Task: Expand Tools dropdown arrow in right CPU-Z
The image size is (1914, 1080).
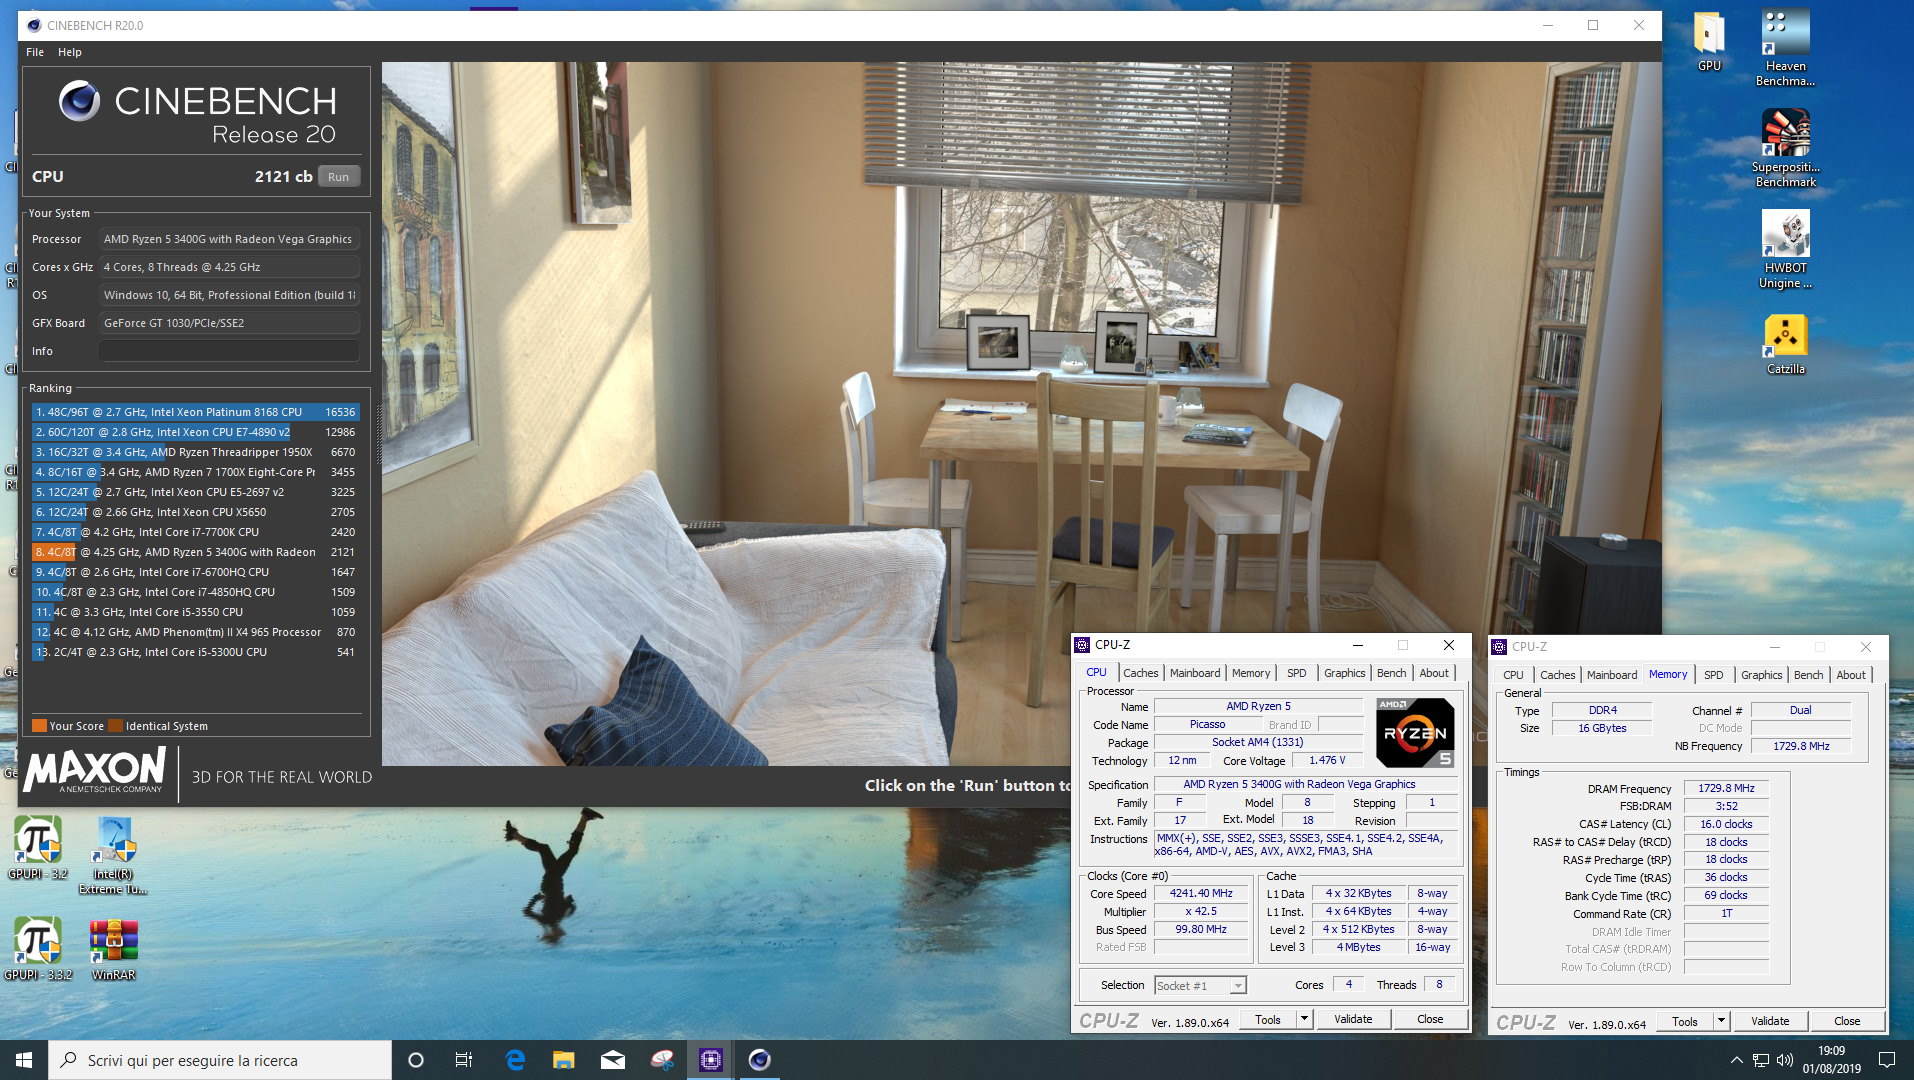Action: point(1721,1021)
